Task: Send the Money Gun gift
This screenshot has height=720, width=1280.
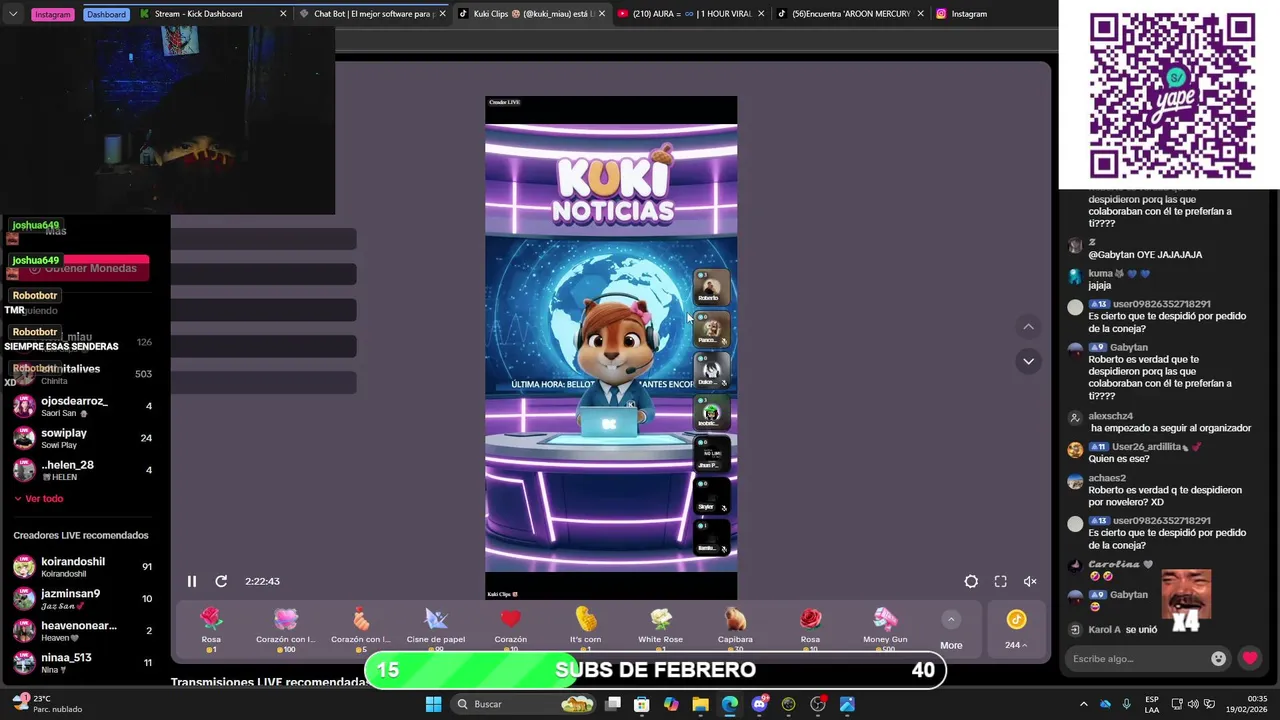Action: click(885, 630)
